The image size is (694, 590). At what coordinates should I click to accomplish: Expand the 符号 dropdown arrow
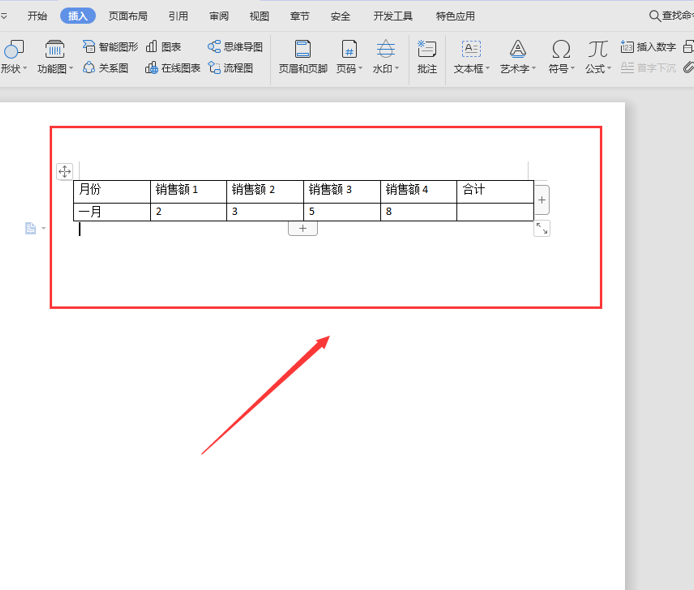pos(572,68)
